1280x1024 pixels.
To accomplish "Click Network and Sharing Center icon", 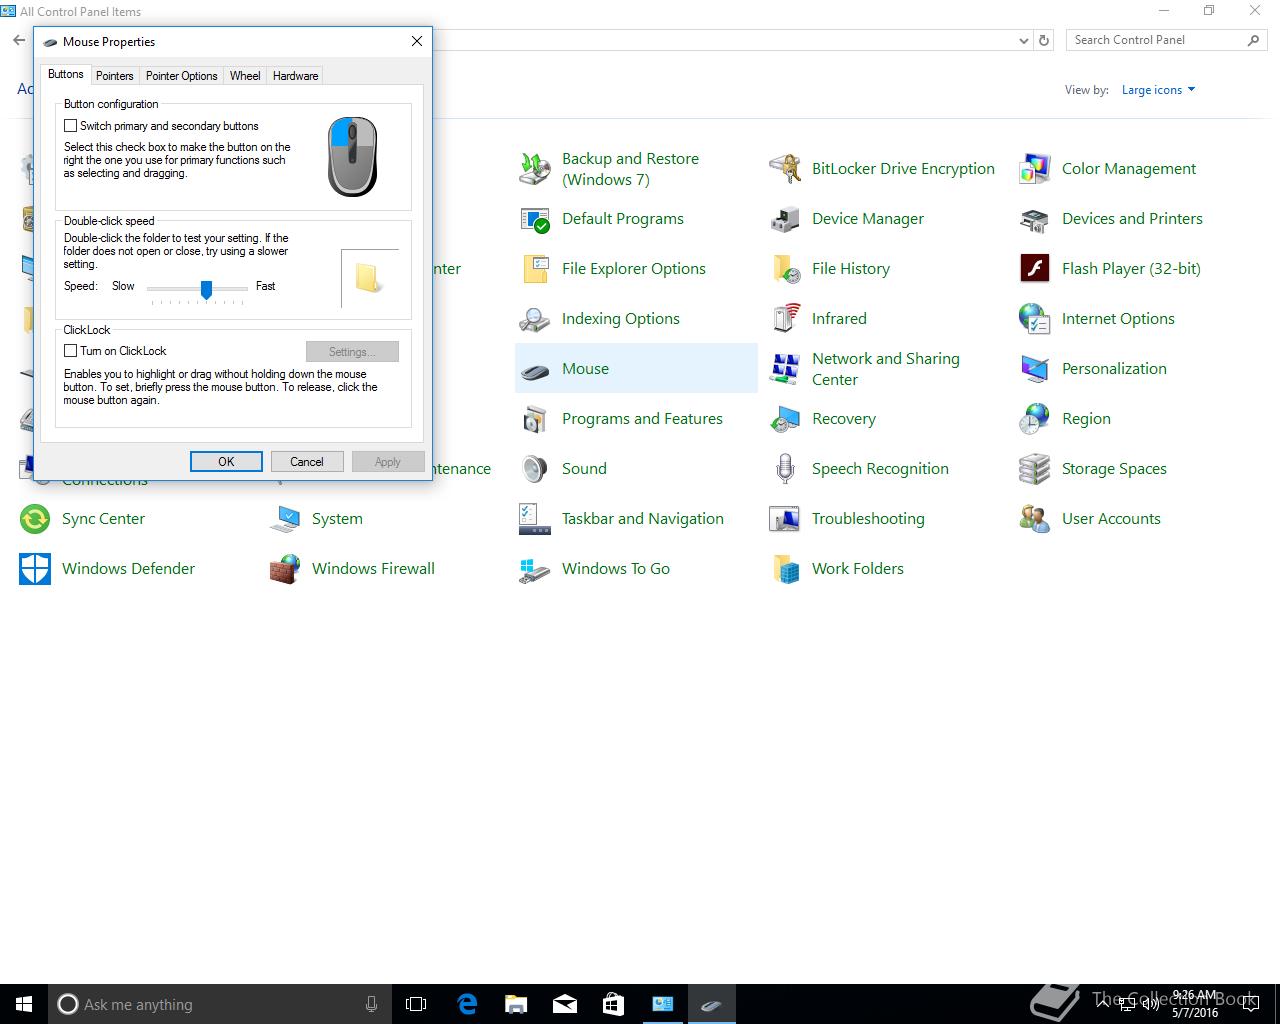I will [785, 369].
